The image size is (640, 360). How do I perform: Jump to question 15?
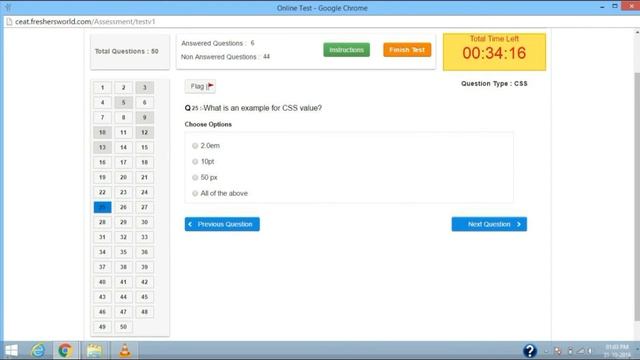(144, 147)
